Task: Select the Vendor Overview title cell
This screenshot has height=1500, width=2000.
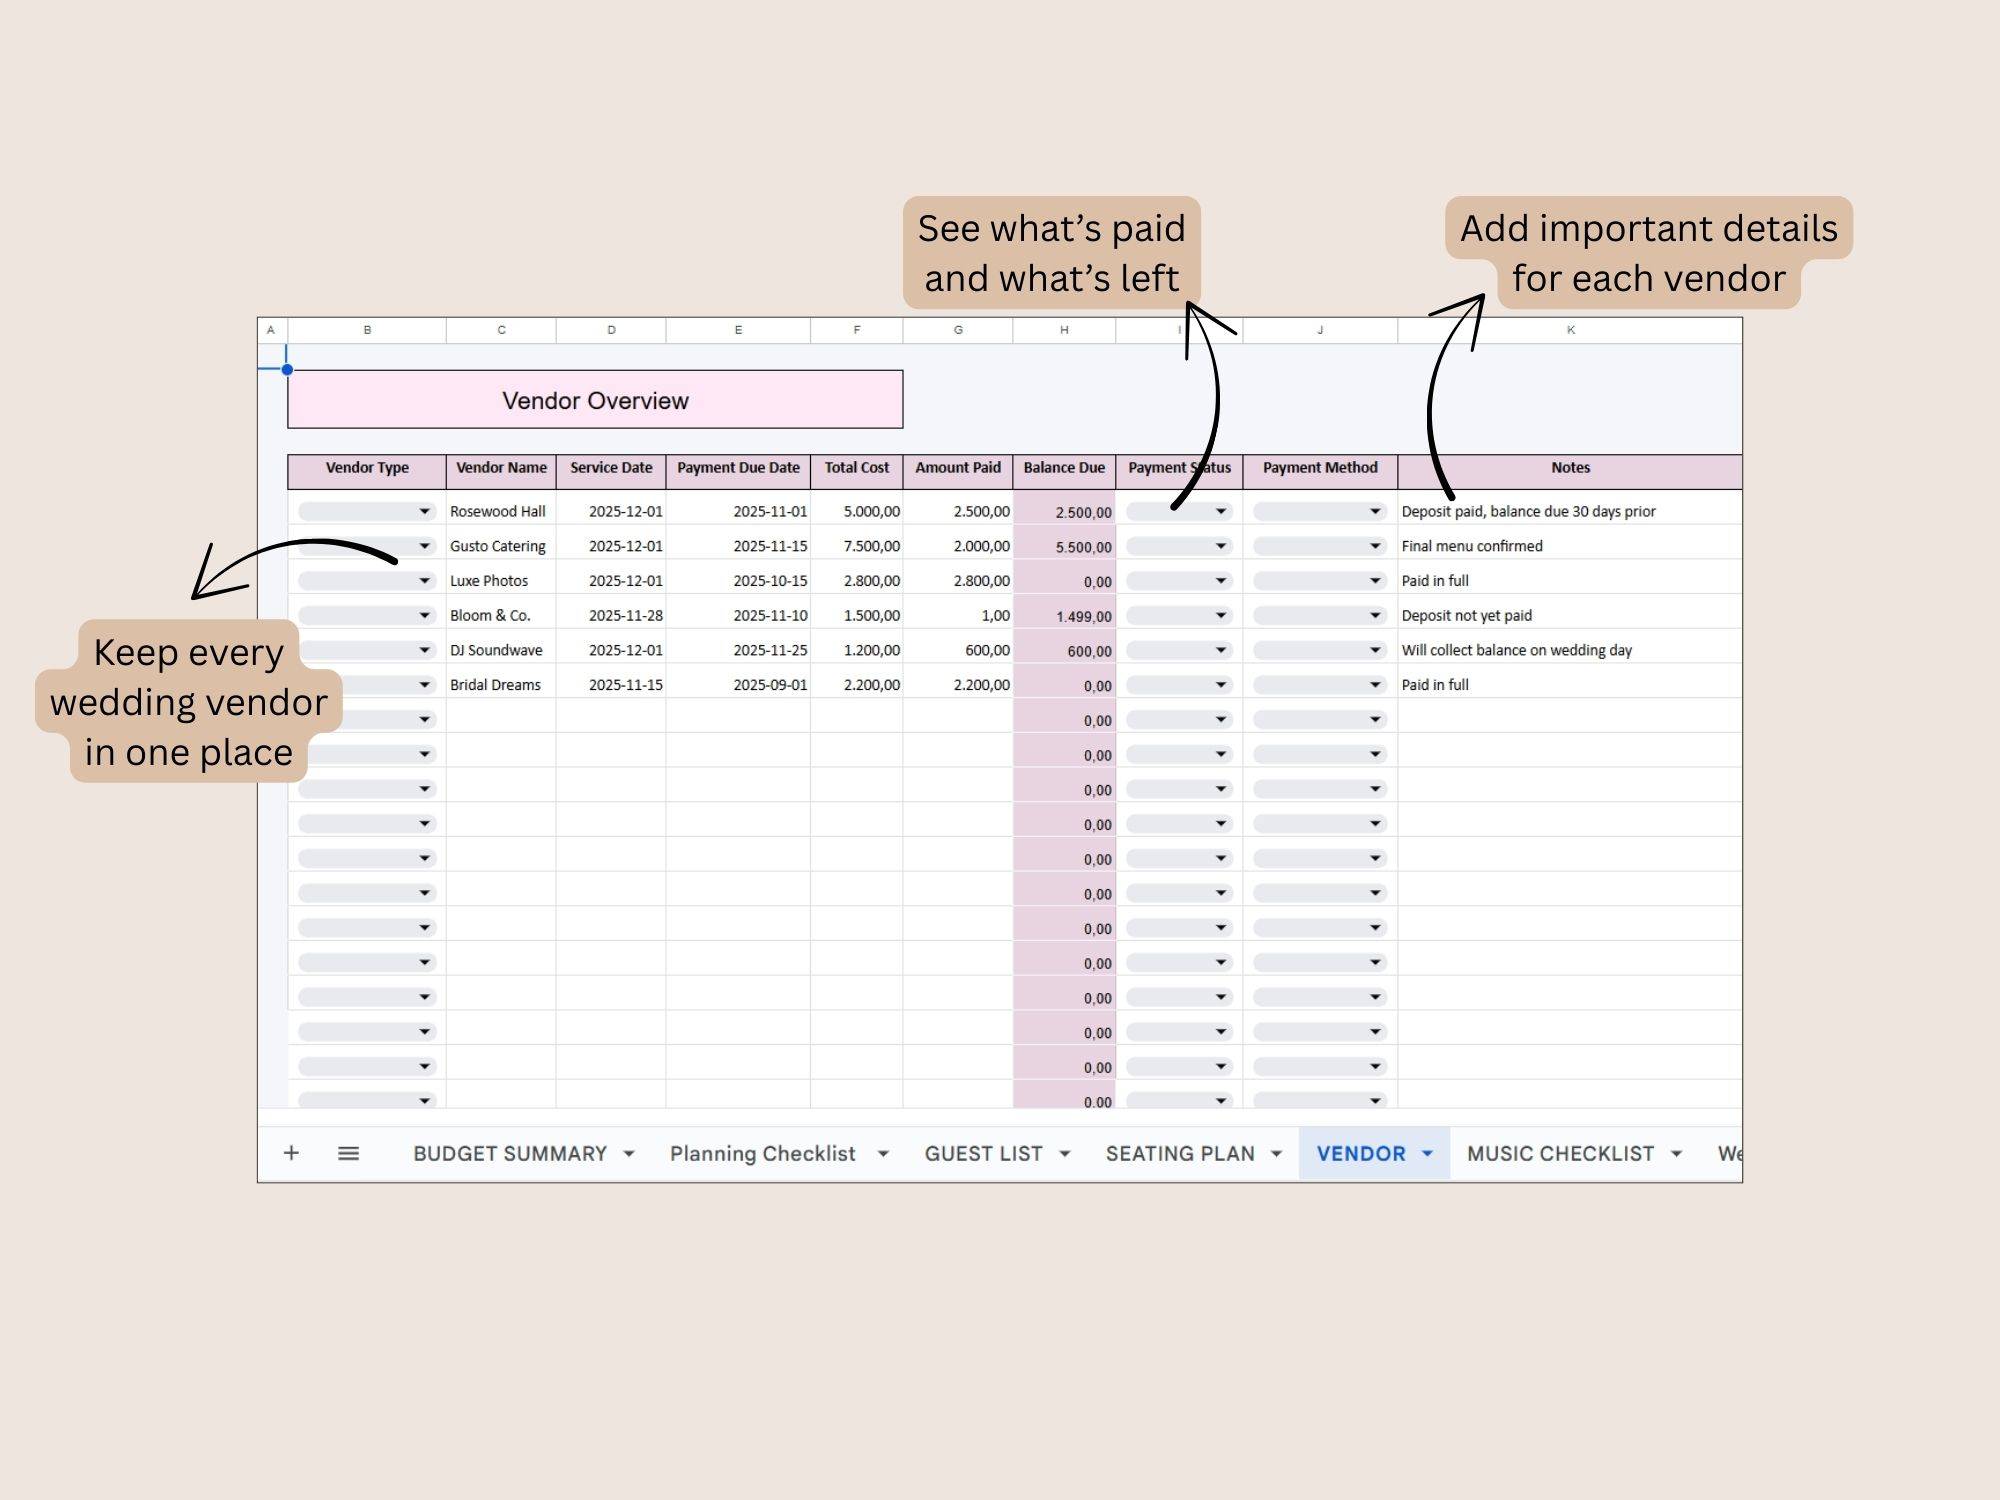Action: 595,400
